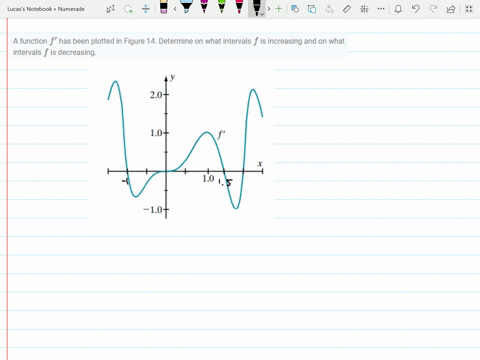Undo the last action
The image size is (480, 360).
[416, 9]
